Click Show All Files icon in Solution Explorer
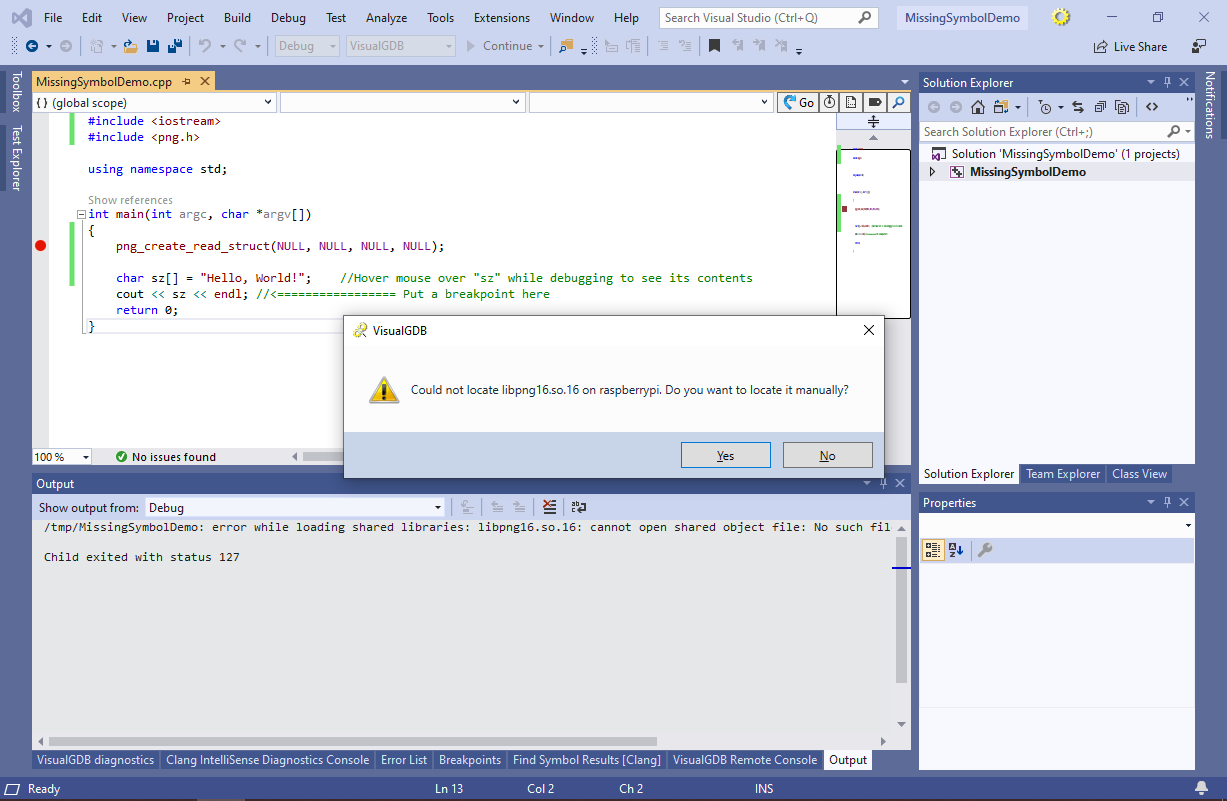The image size is (1227, 801). pyautogui.click(x=1122, y=107)
